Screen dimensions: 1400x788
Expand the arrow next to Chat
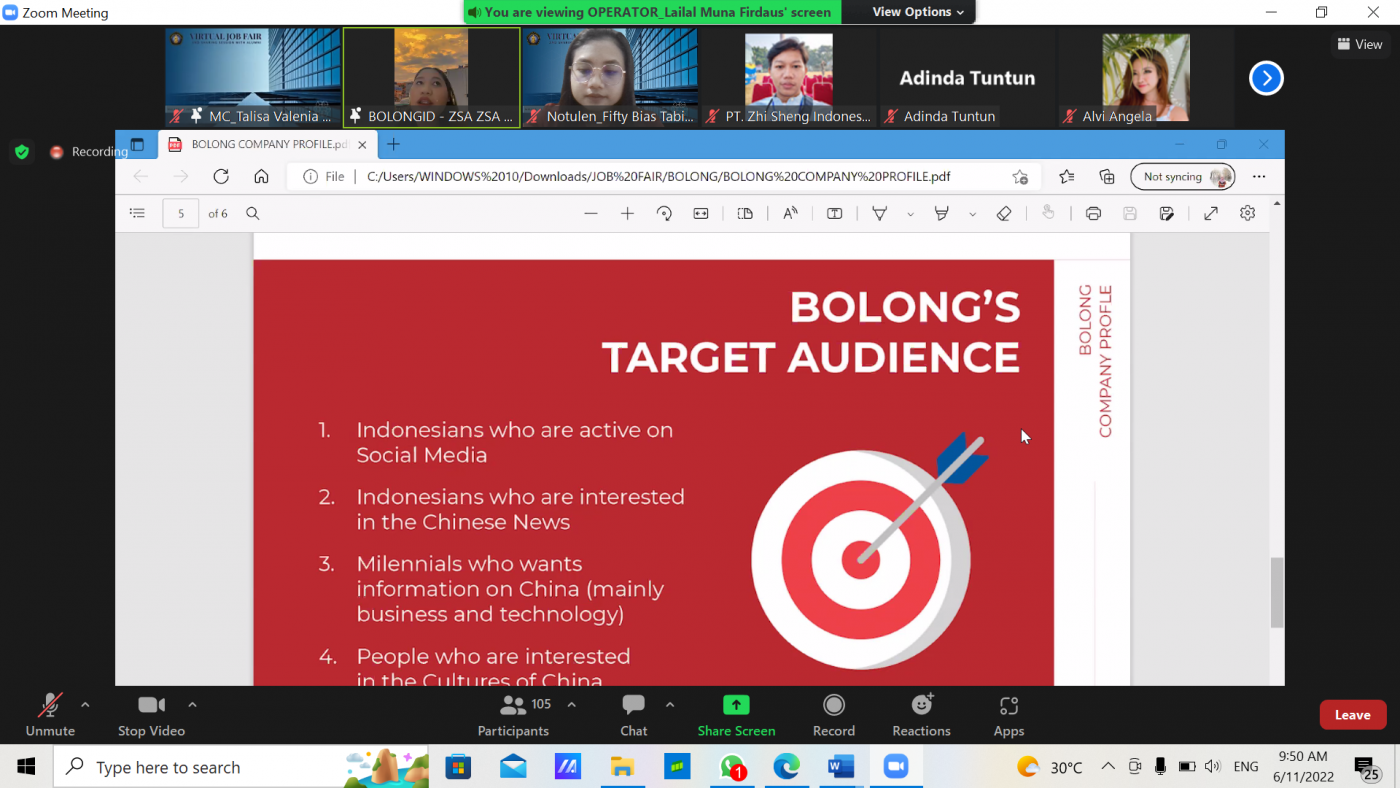670,705
